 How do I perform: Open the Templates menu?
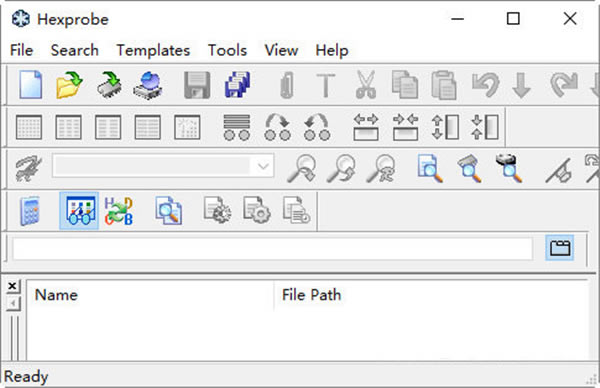(x=153, y=50)
